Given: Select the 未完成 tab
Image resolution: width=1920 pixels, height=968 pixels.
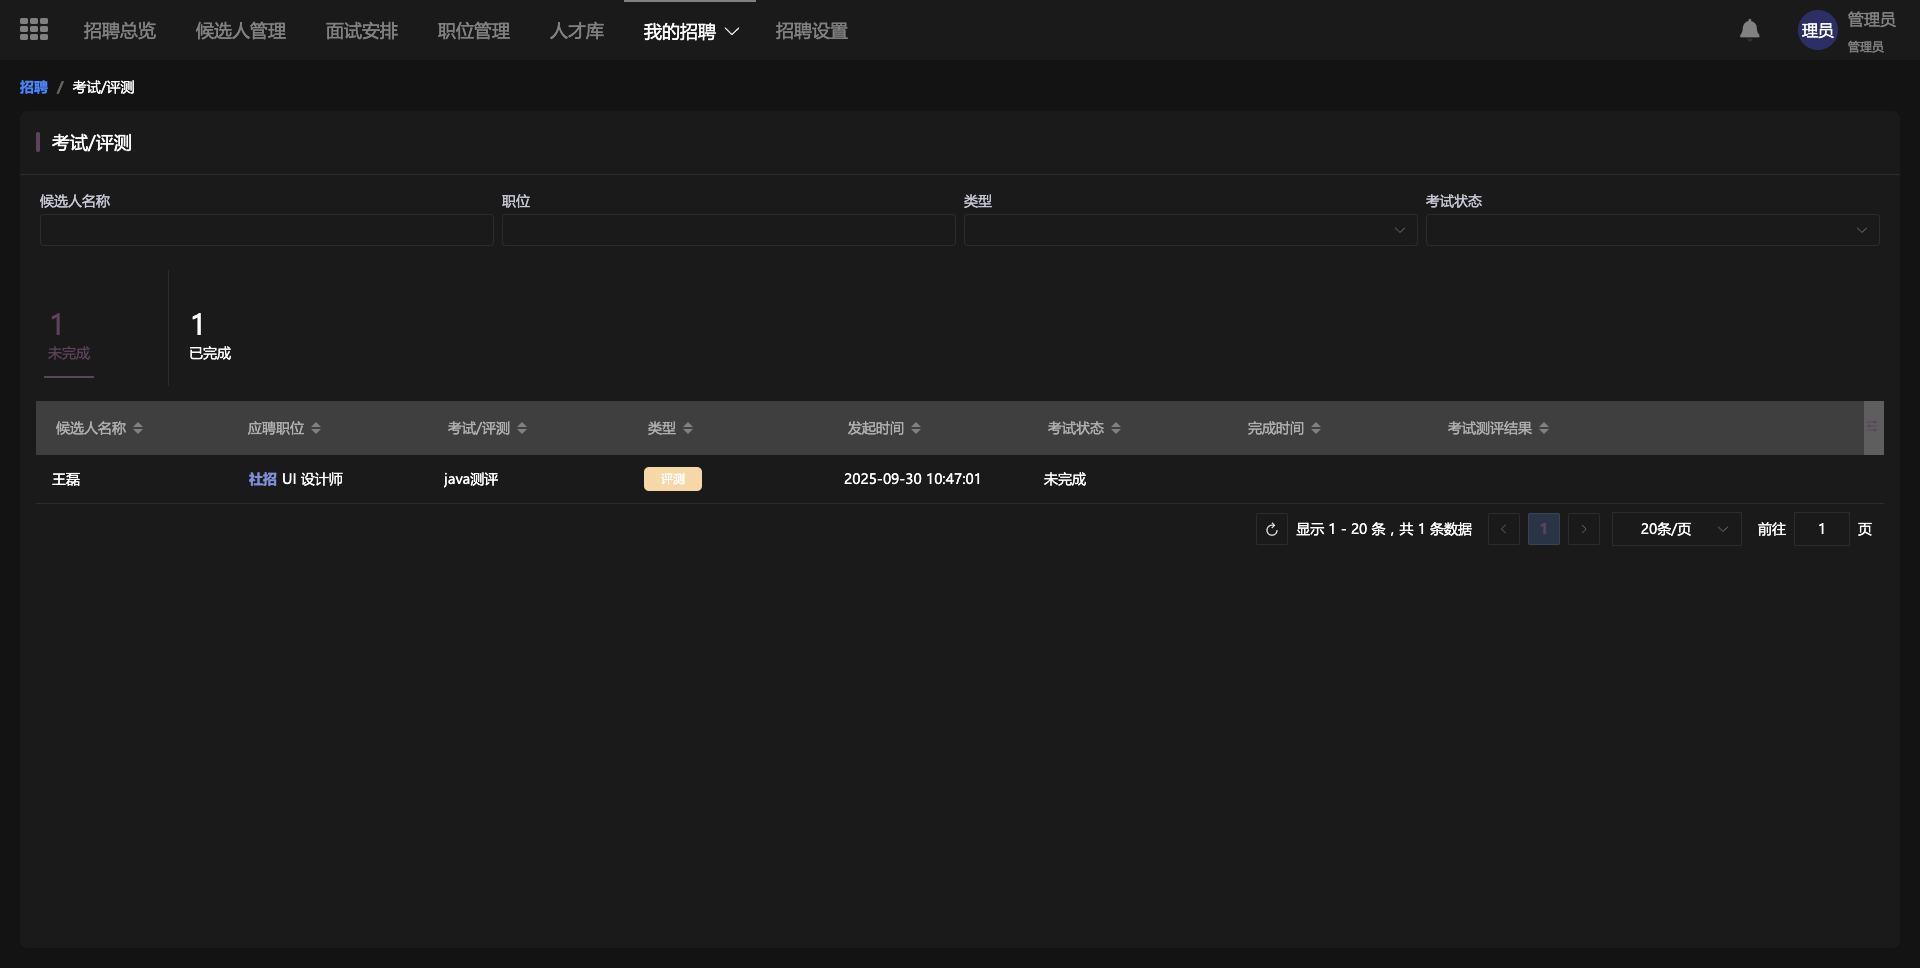Looking at the screenshot, I should pos(68,336).
